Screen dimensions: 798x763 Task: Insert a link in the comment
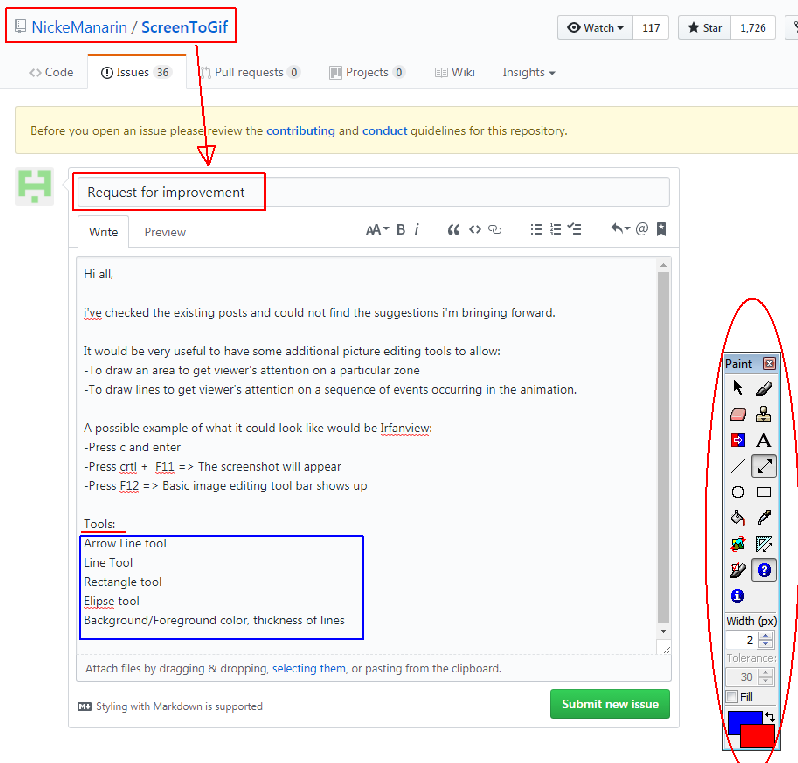coord(495,230)
